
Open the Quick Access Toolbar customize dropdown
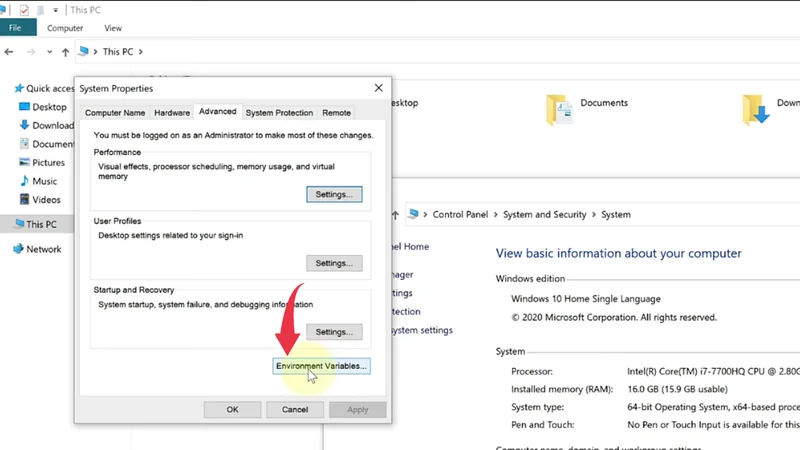pos(55,9)
